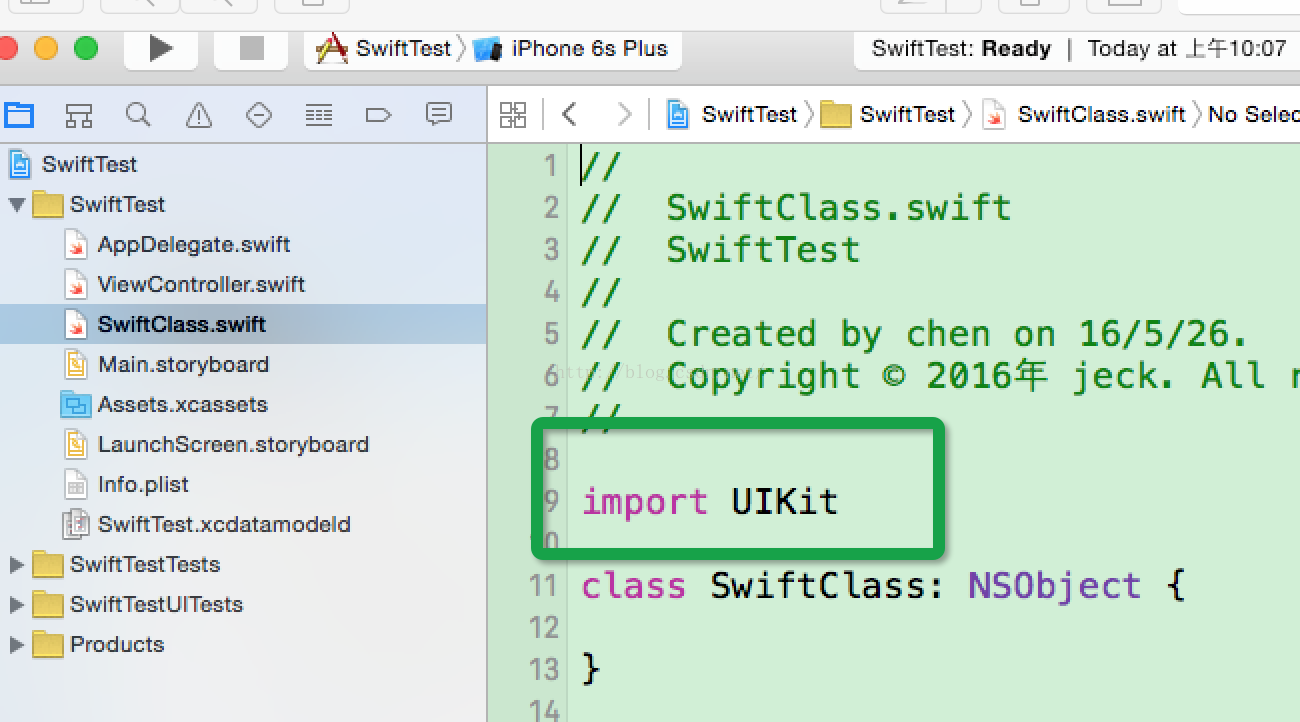Click SwiftTest project in the jump bar
1300x722 pixels.
(x=733, y=114)
